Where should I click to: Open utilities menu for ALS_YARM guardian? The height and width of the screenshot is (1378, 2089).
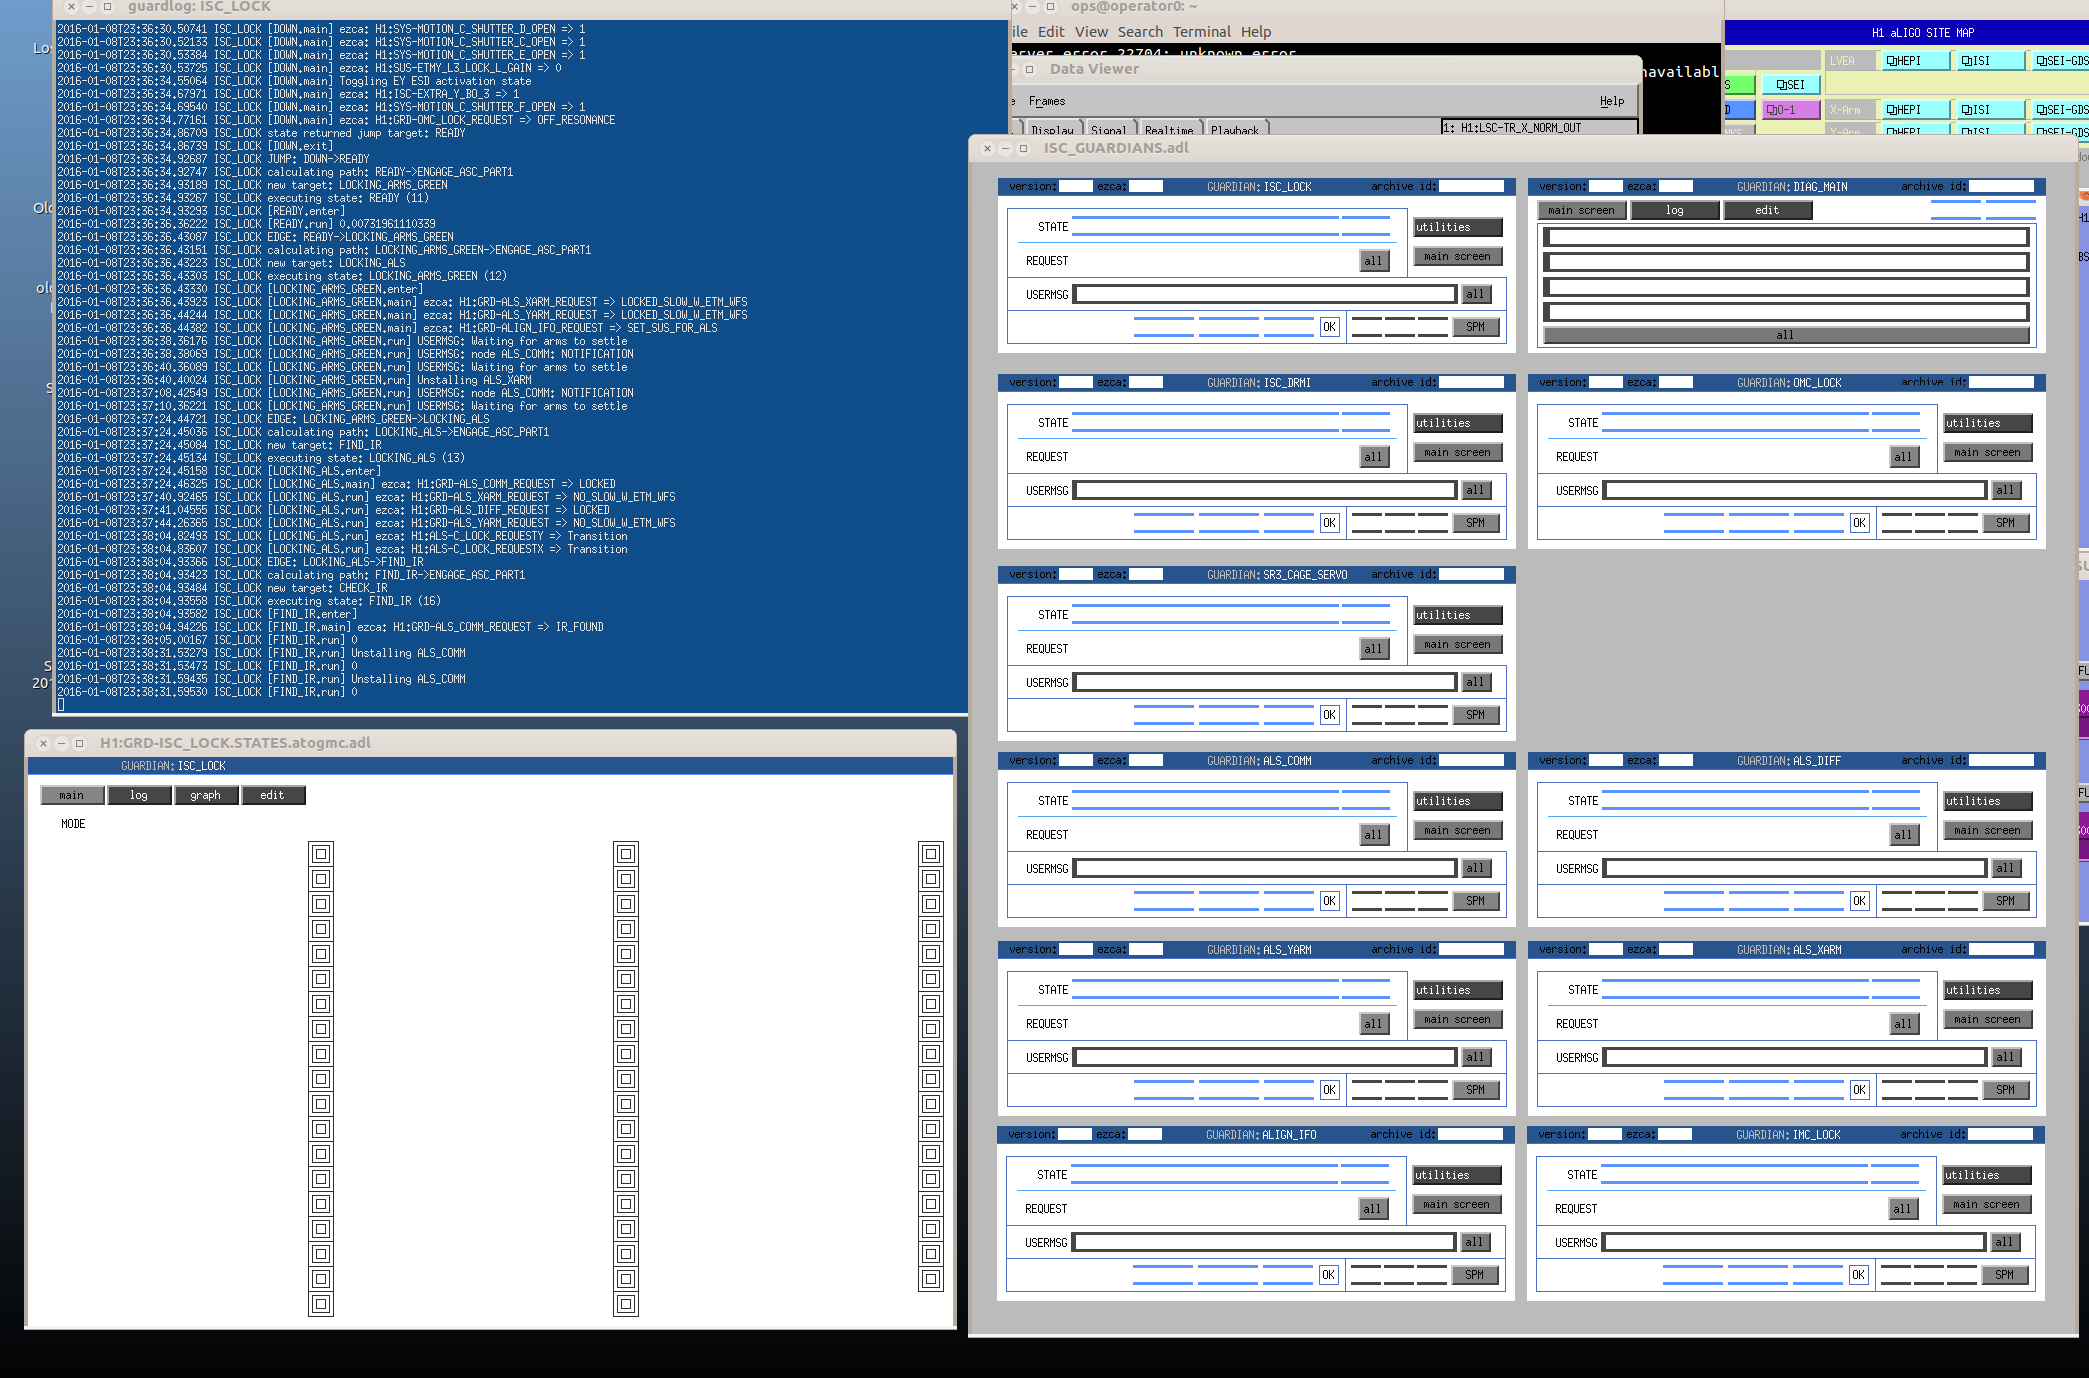coord(1458,990)
